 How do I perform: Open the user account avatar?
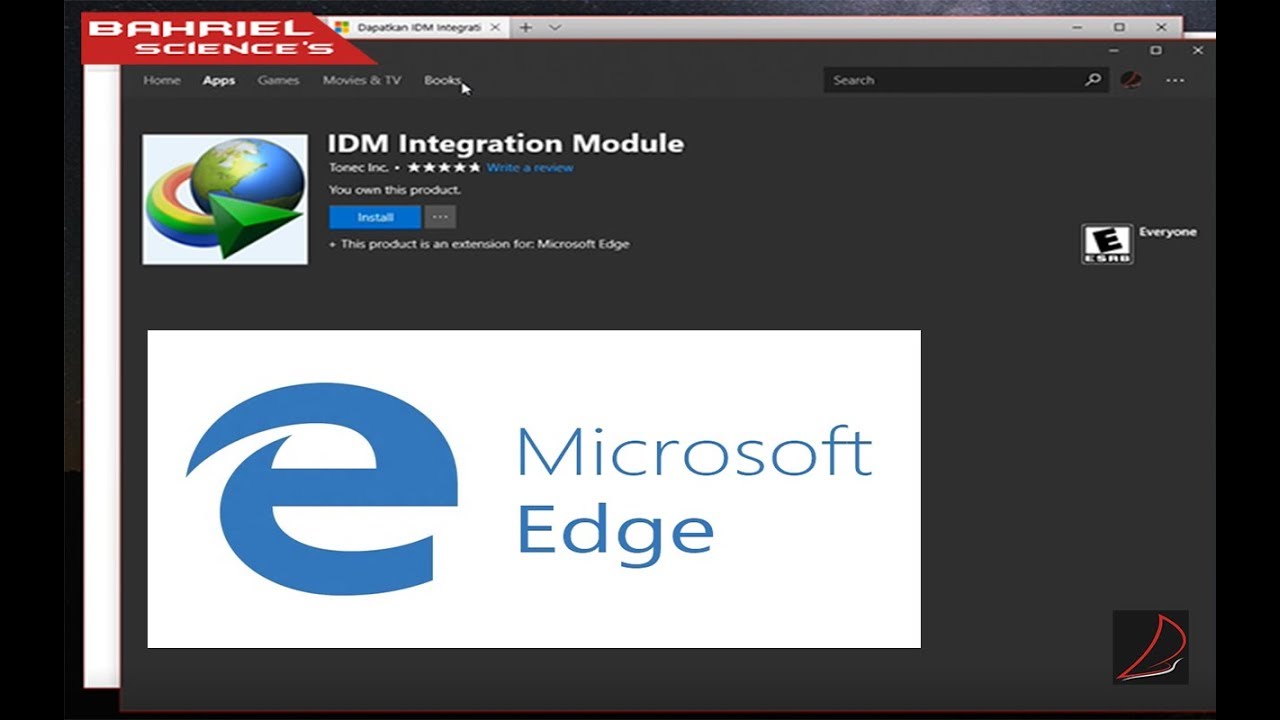coord(1132,80)
